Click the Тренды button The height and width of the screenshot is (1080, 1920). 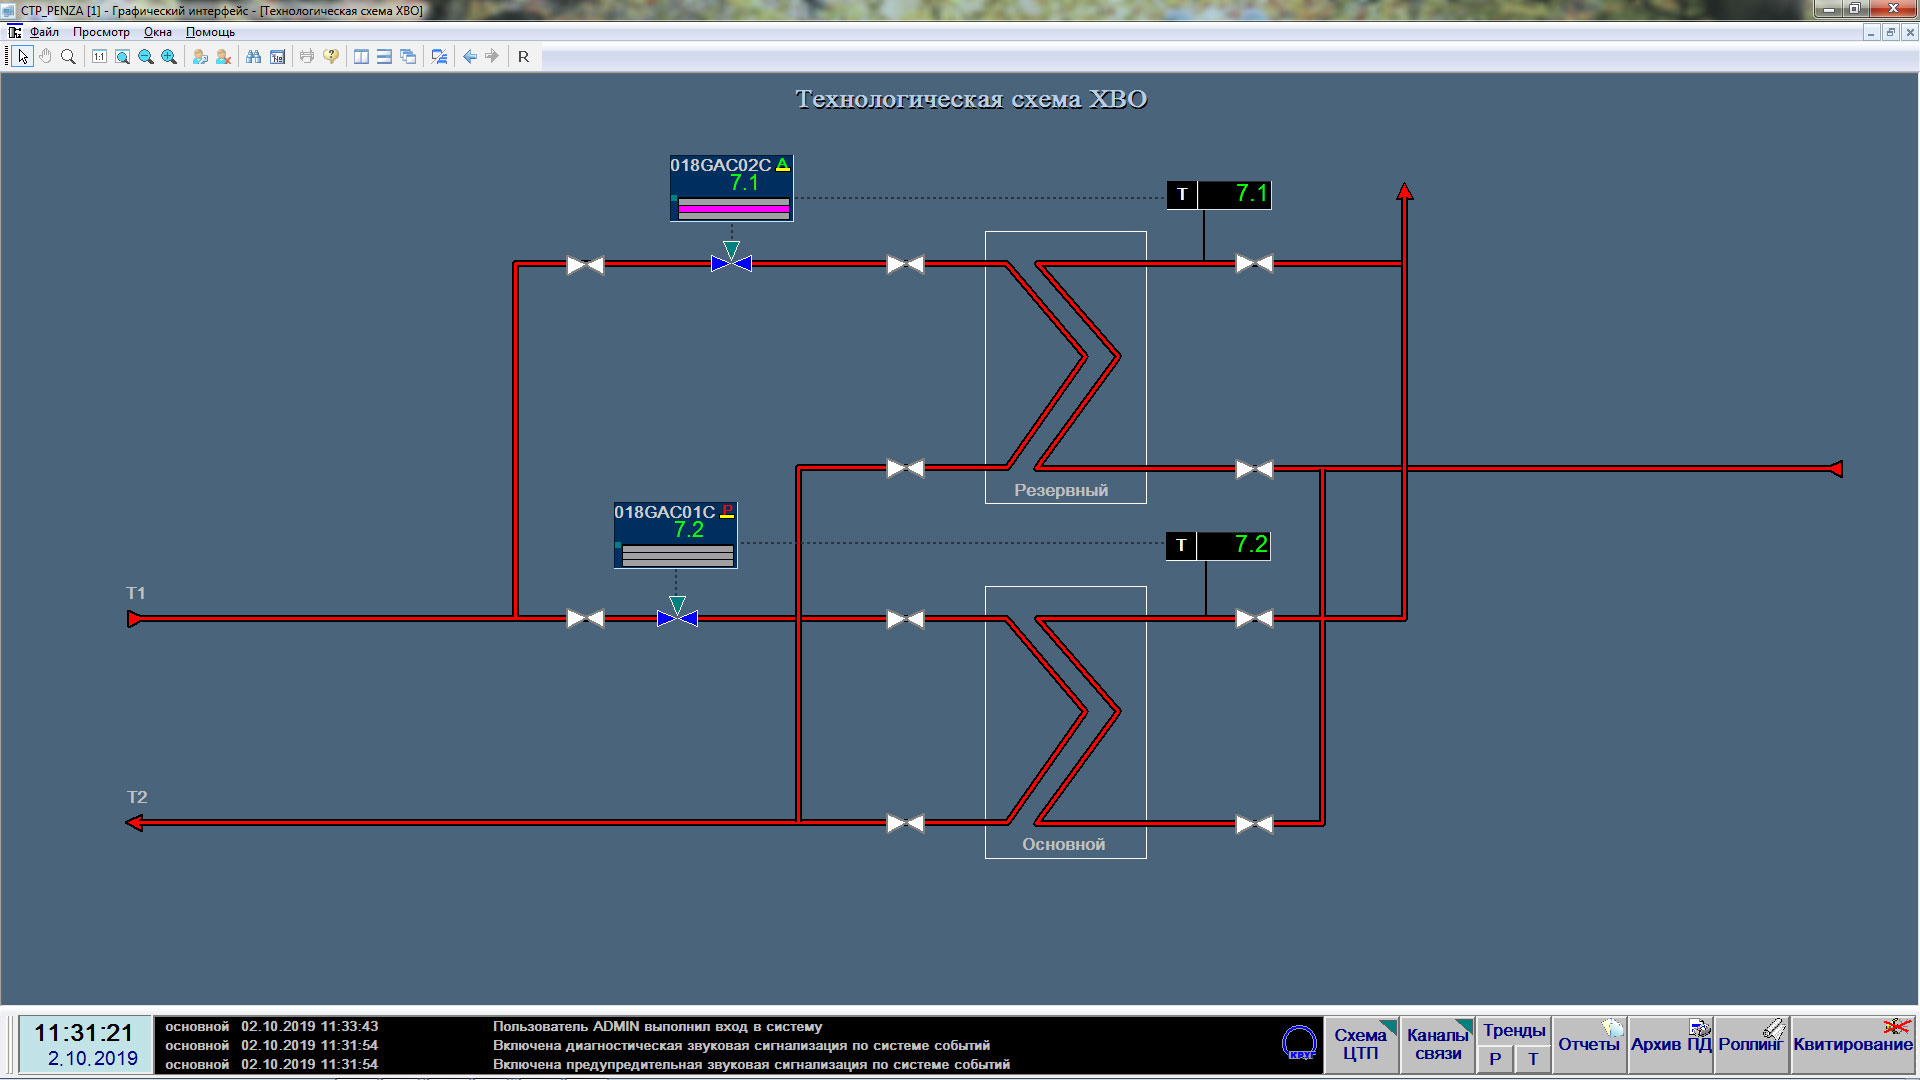click(x=1514, y=1031)
